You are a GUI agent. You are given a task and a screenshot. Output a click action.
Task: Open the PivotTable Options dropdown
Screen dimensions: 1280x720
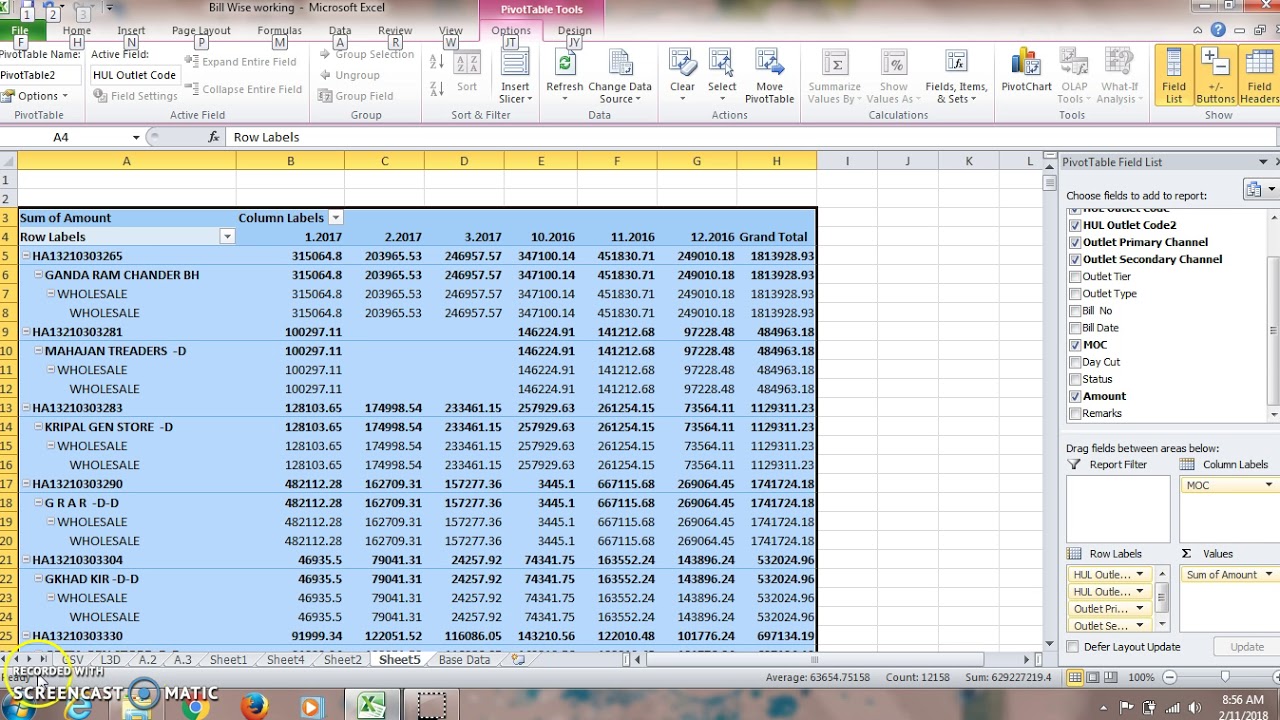pyautogui.click(x=35, y=96)
